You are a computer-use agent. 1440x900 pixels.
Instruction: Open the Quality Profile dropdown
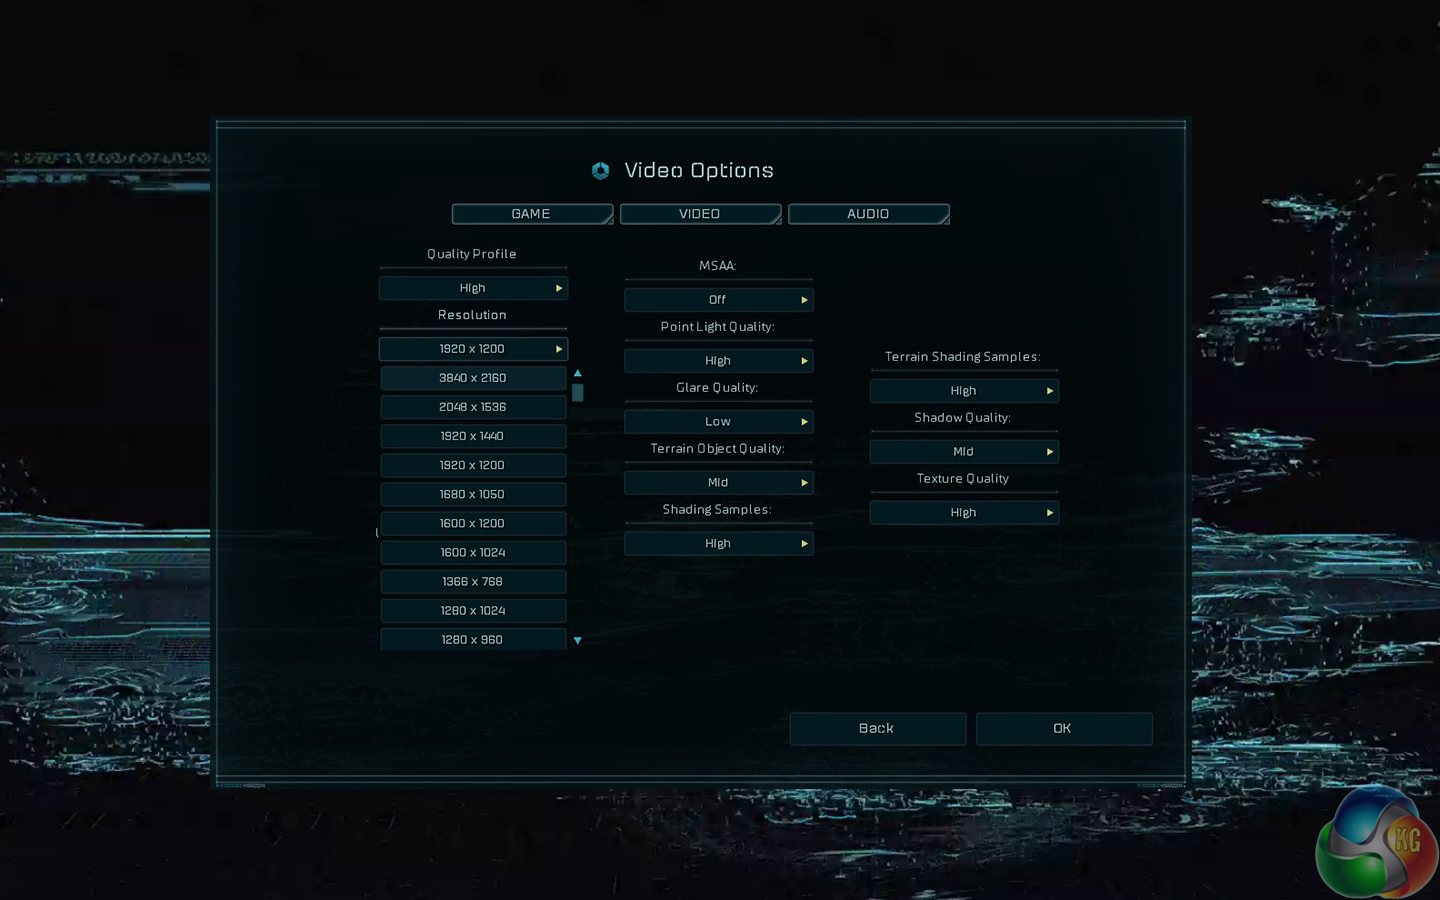tap(473, 288)
